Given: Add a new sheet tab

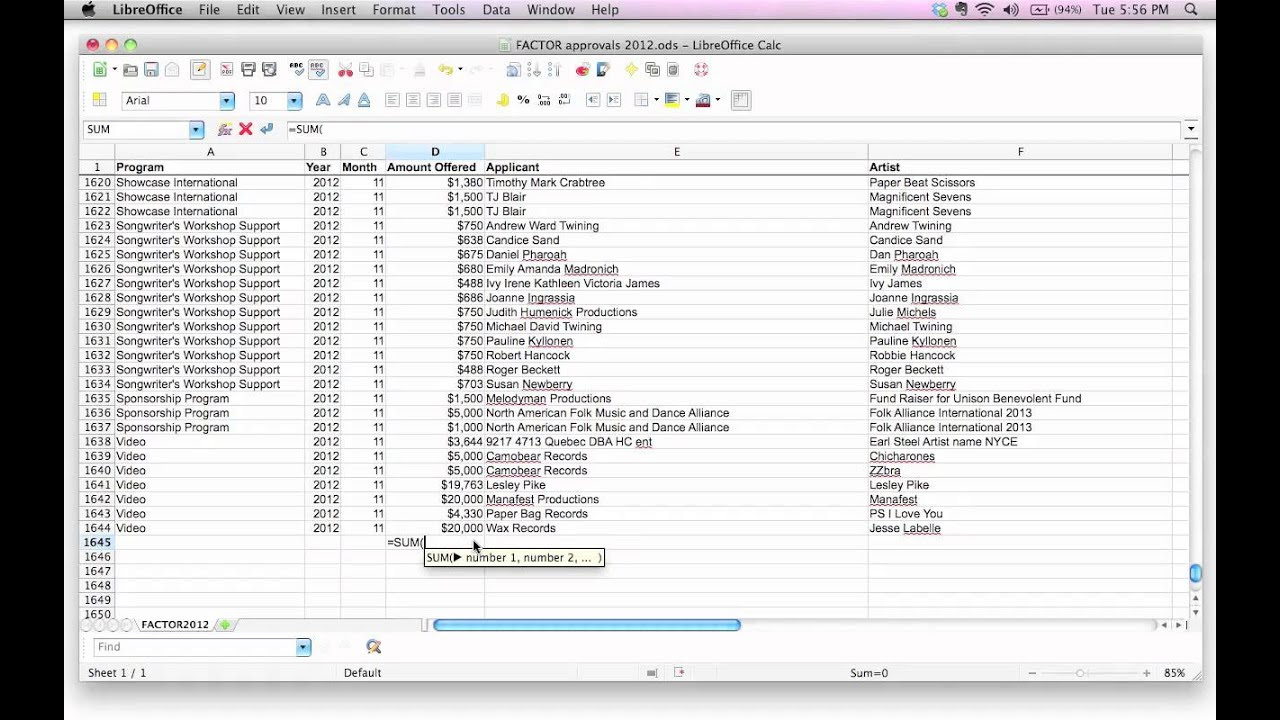Looking at the screenshot, I should pos(225,625).
